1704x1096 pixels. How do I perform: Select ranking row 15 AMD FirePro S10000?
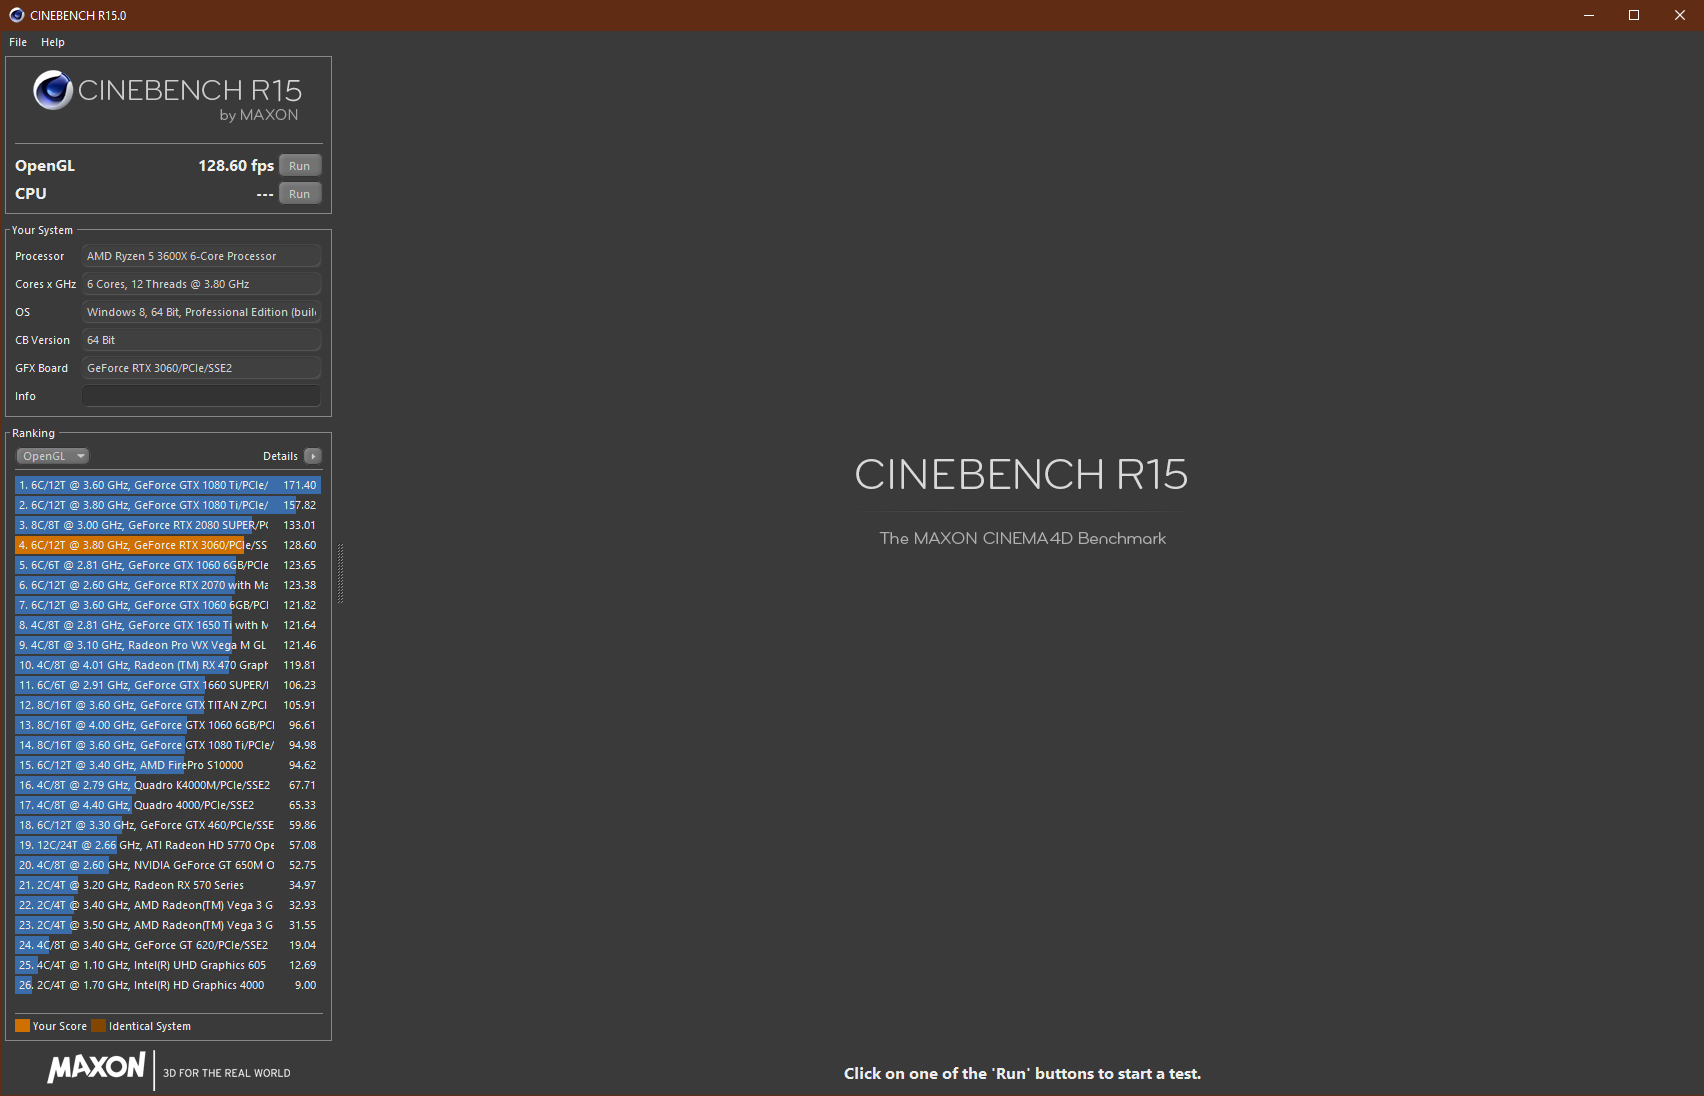click(x=168, y=765)
